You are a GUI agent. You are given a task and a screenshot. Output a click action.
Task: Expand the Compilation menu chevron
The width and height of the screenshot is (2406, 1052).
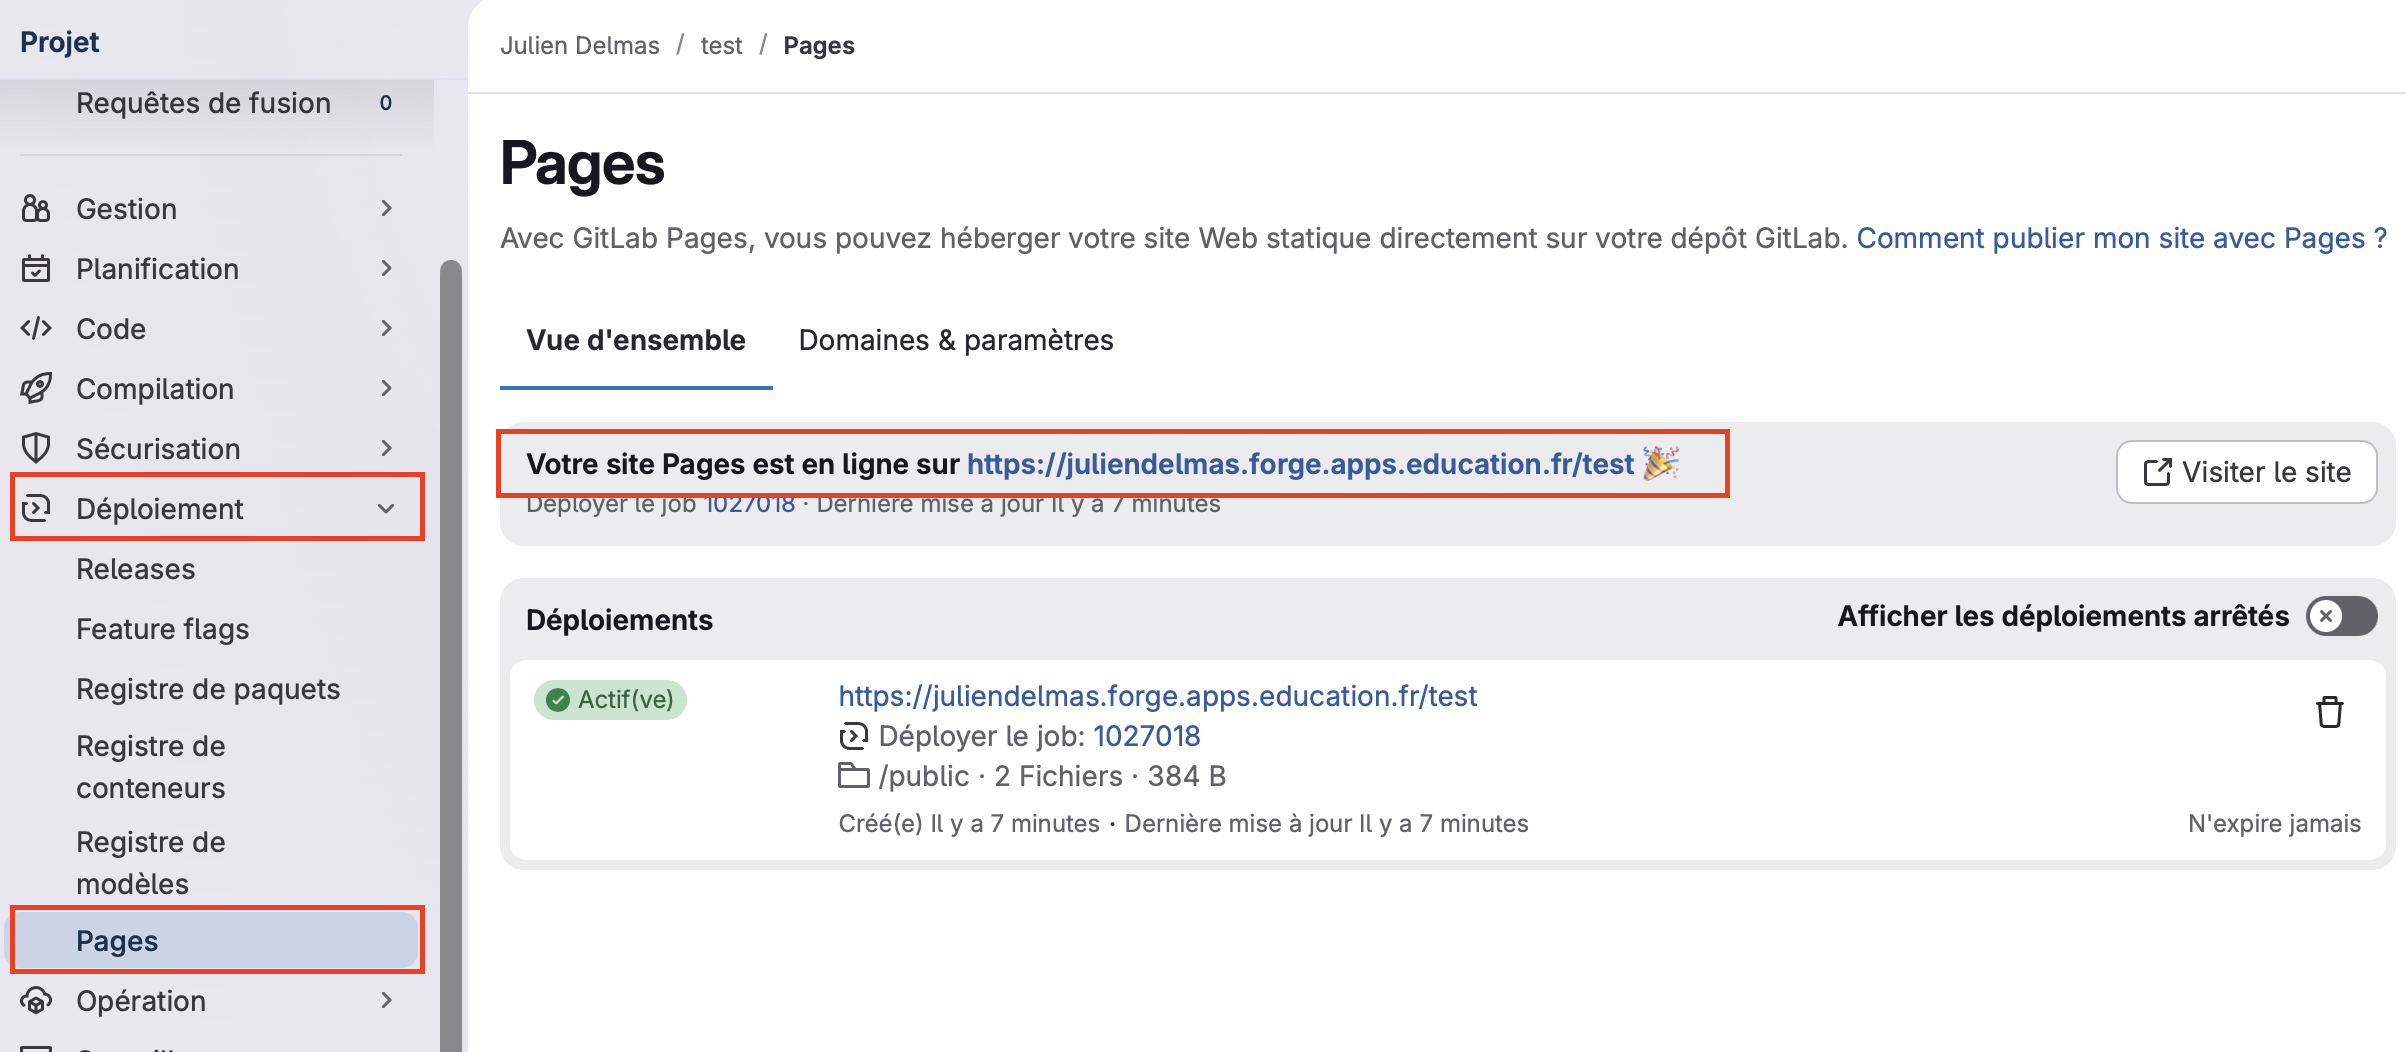point(387,389)
